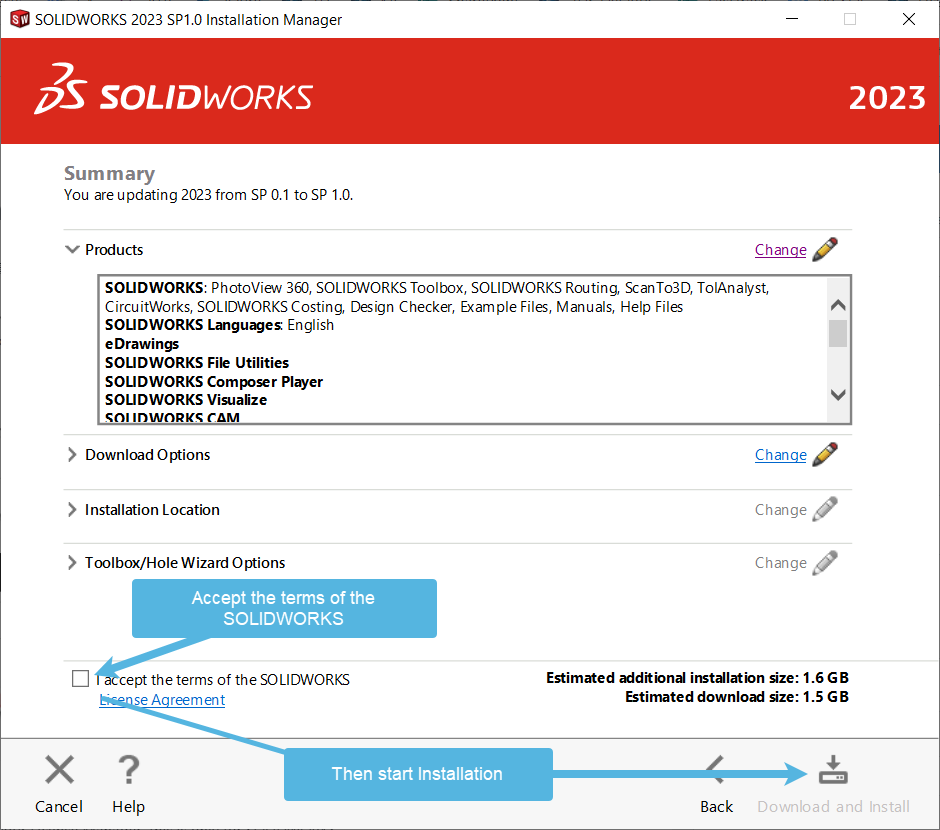This screenshot has height=830, width=940.
Task: Click the Change link for Products
Action: 781,250
